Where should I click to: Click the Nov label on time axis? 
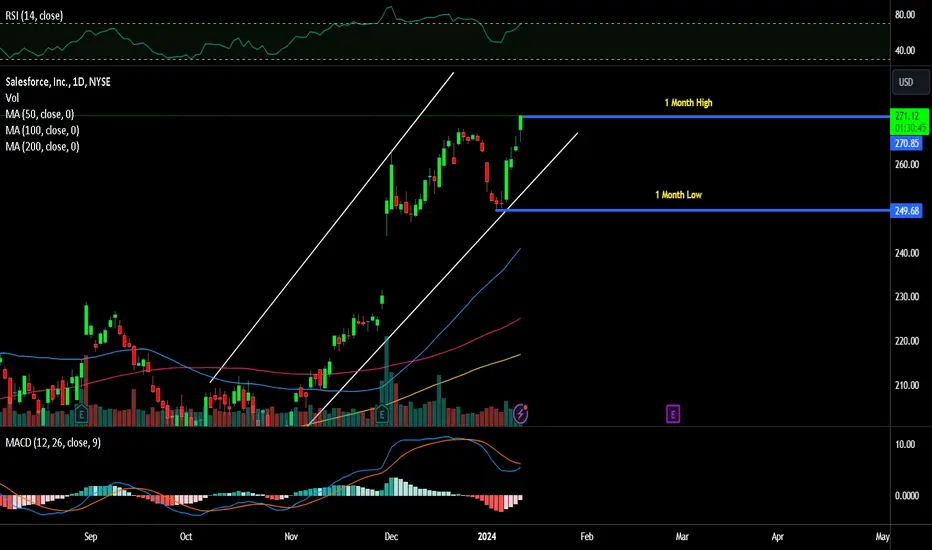pos(291,537)
